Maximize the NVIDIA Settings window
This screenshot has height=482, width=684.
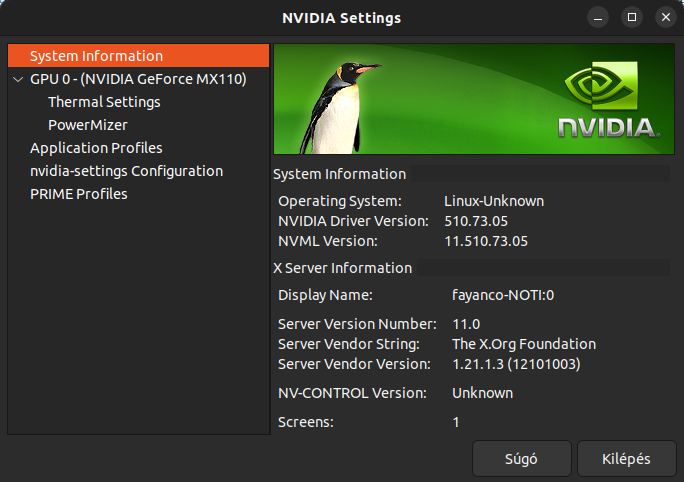[x=632, y=17]
